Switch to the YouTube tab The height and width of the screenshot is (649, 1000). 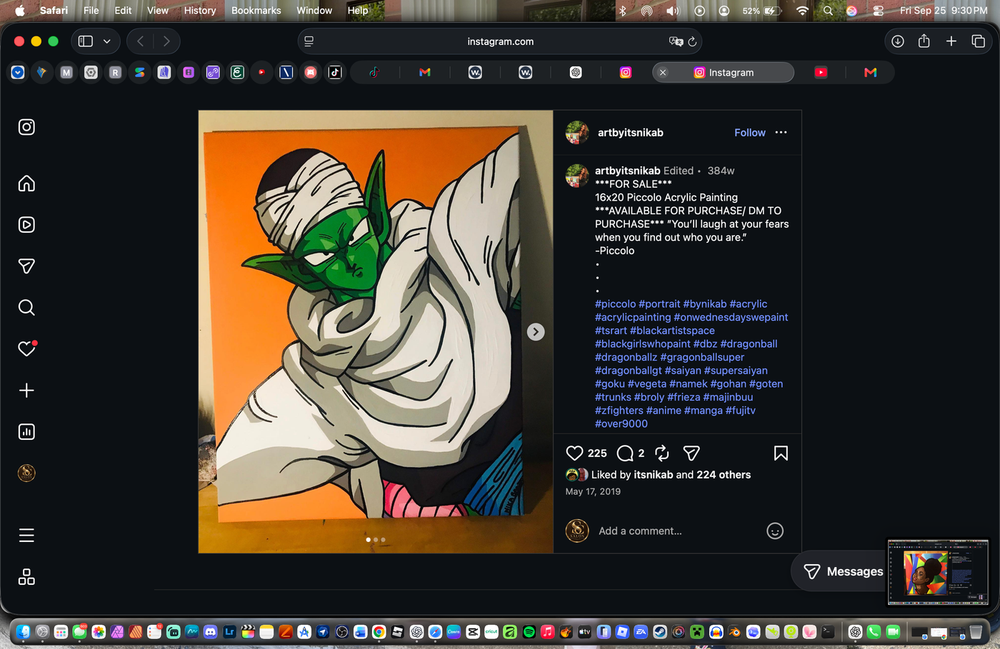(821, 73)
